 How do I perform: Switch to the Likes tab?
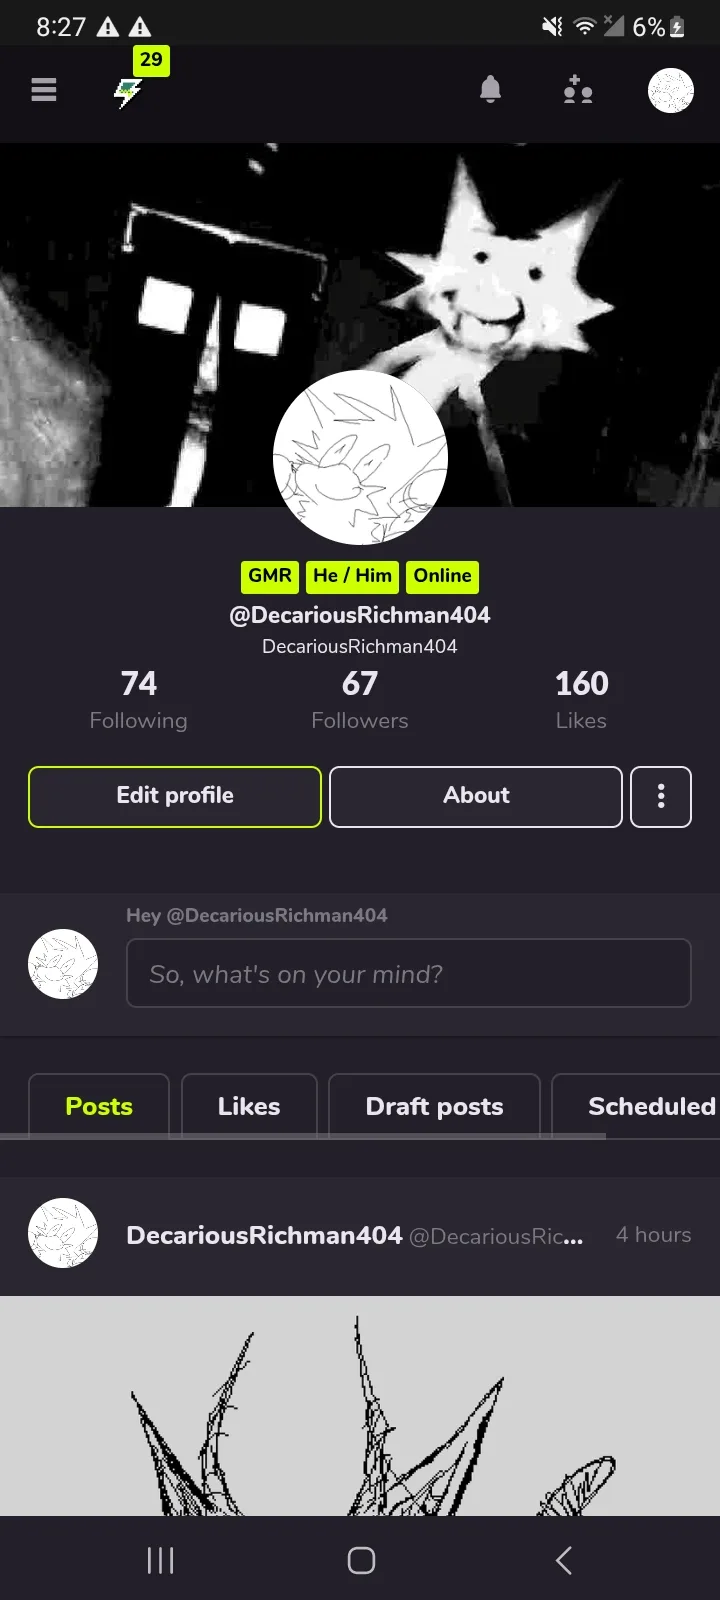click(x=249, y=1106)
